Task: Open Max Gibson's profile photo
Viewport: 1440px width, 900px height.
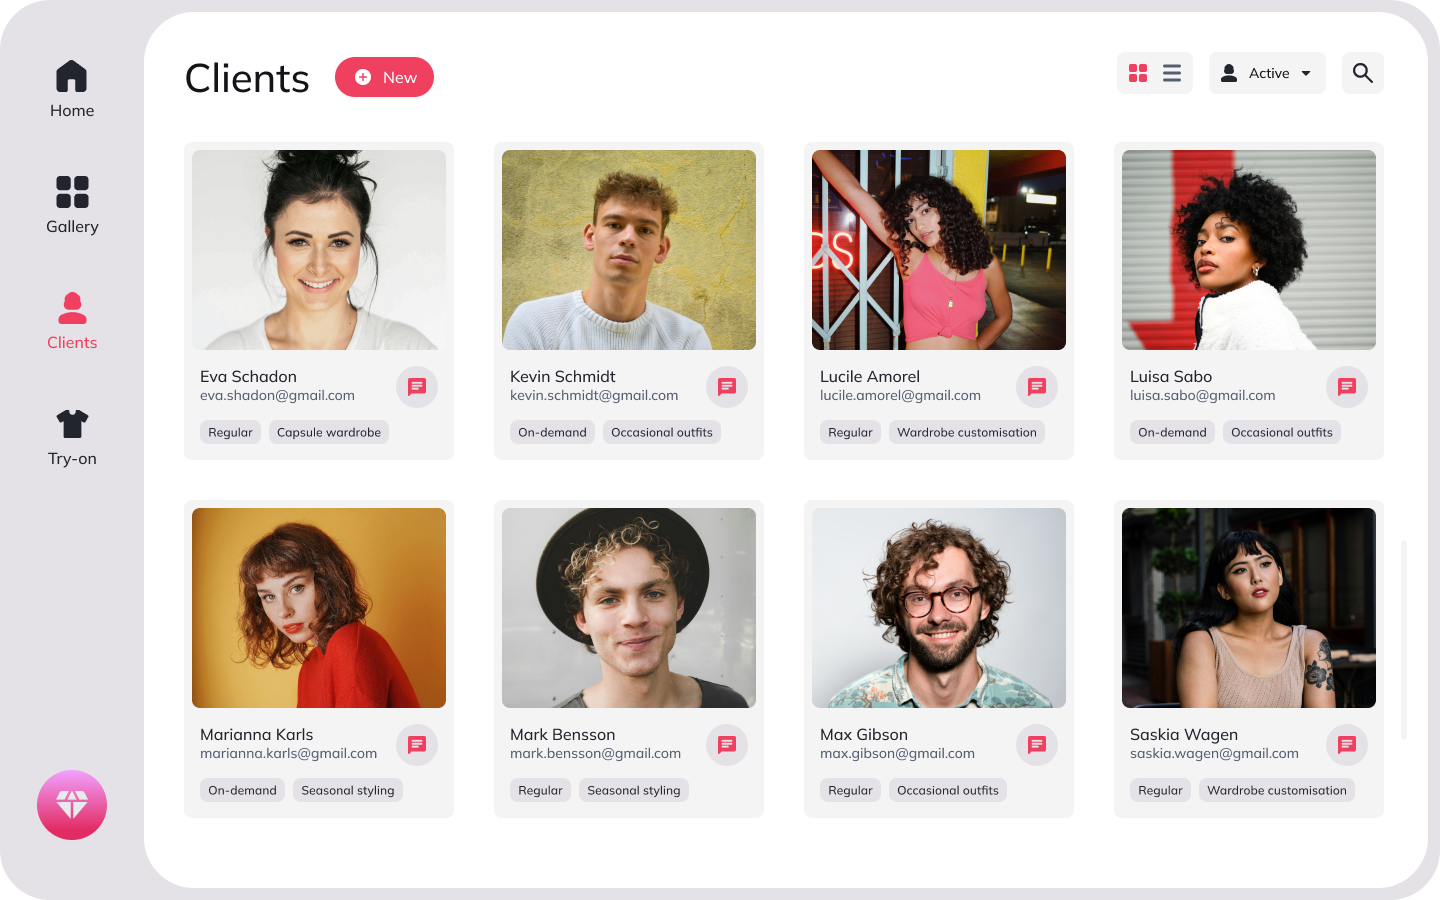Action: point(939,608)
